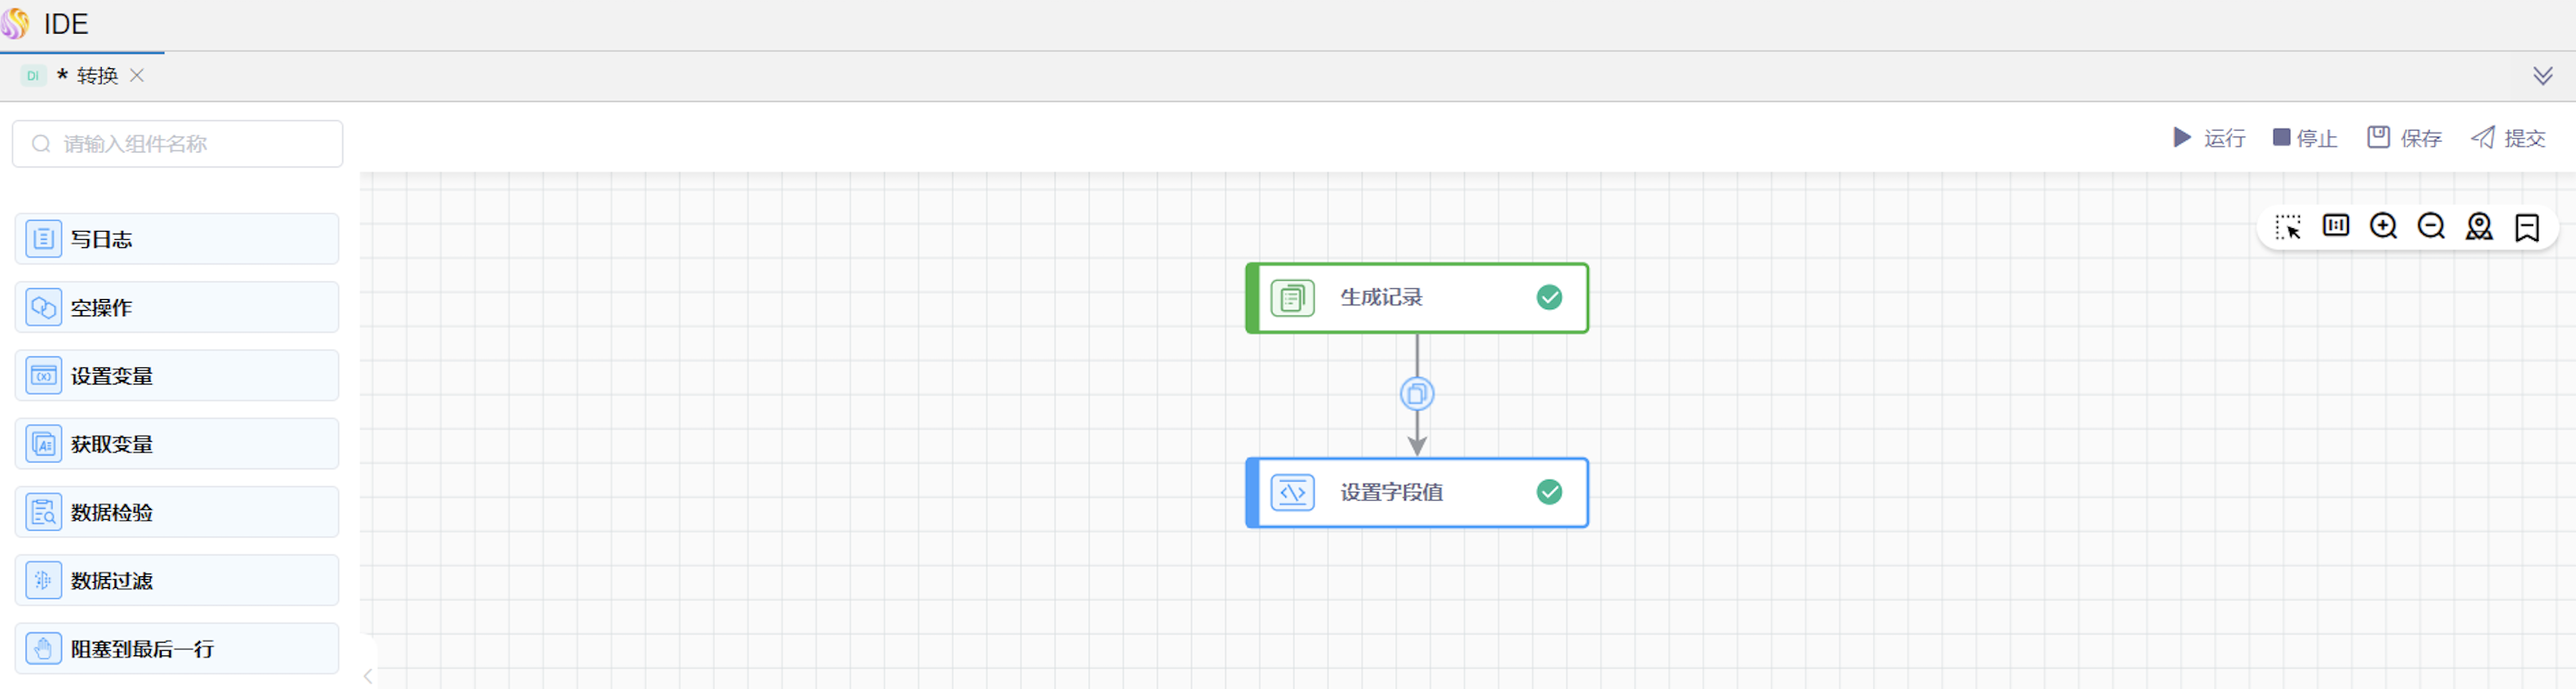Submit the workflow with 提交
The width and height of the screenshot is (2576, 689).
(2508, 138)
